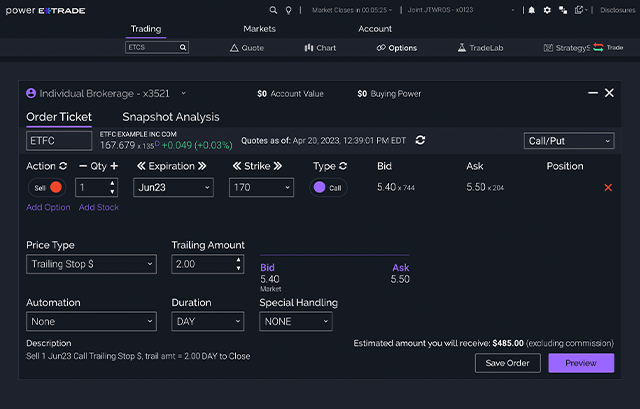640x409 pixels.
Task: Open the Call/Put strategy dropdown
Action: [569, 141]
